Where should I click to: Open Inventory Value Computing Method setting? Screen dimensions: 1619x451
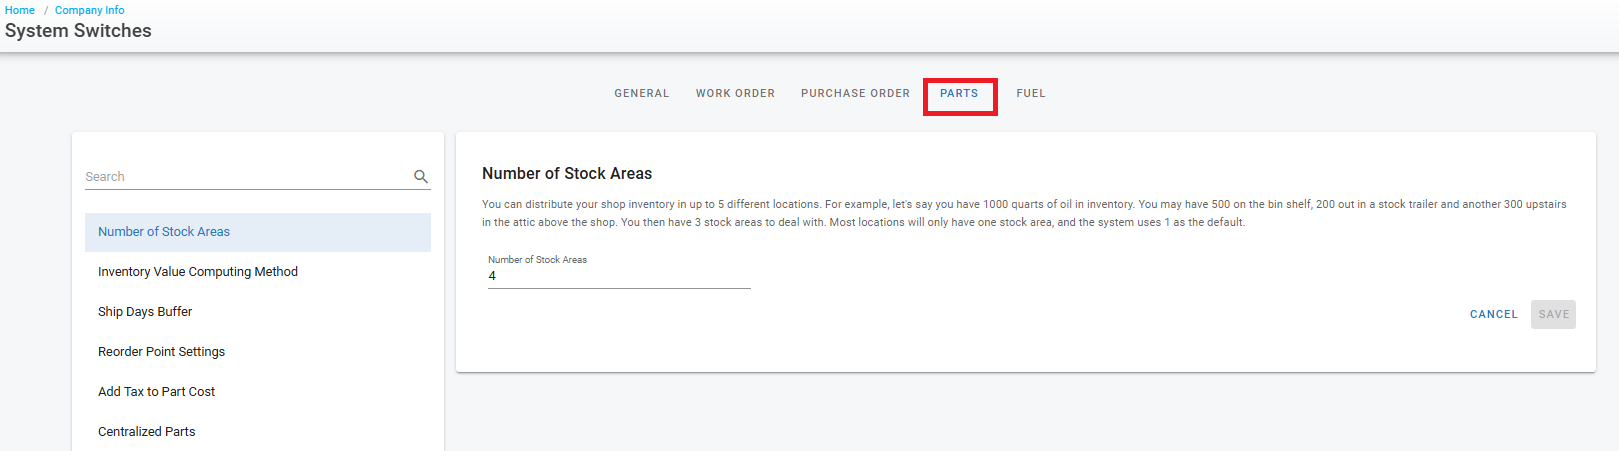pos(198,272)
